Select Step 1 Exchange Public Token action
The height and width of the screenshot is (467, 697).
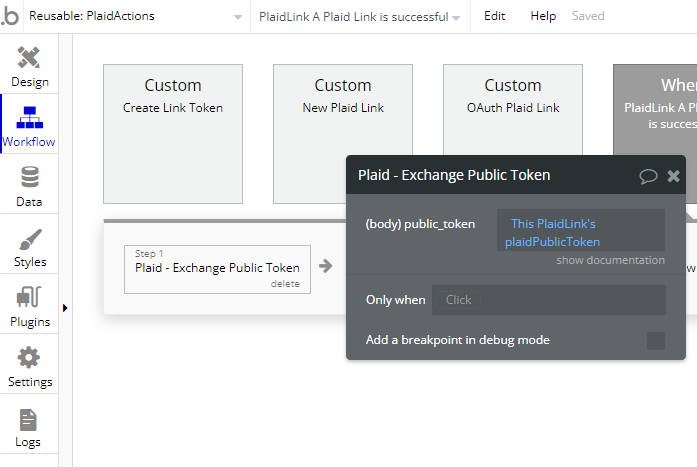217,269
